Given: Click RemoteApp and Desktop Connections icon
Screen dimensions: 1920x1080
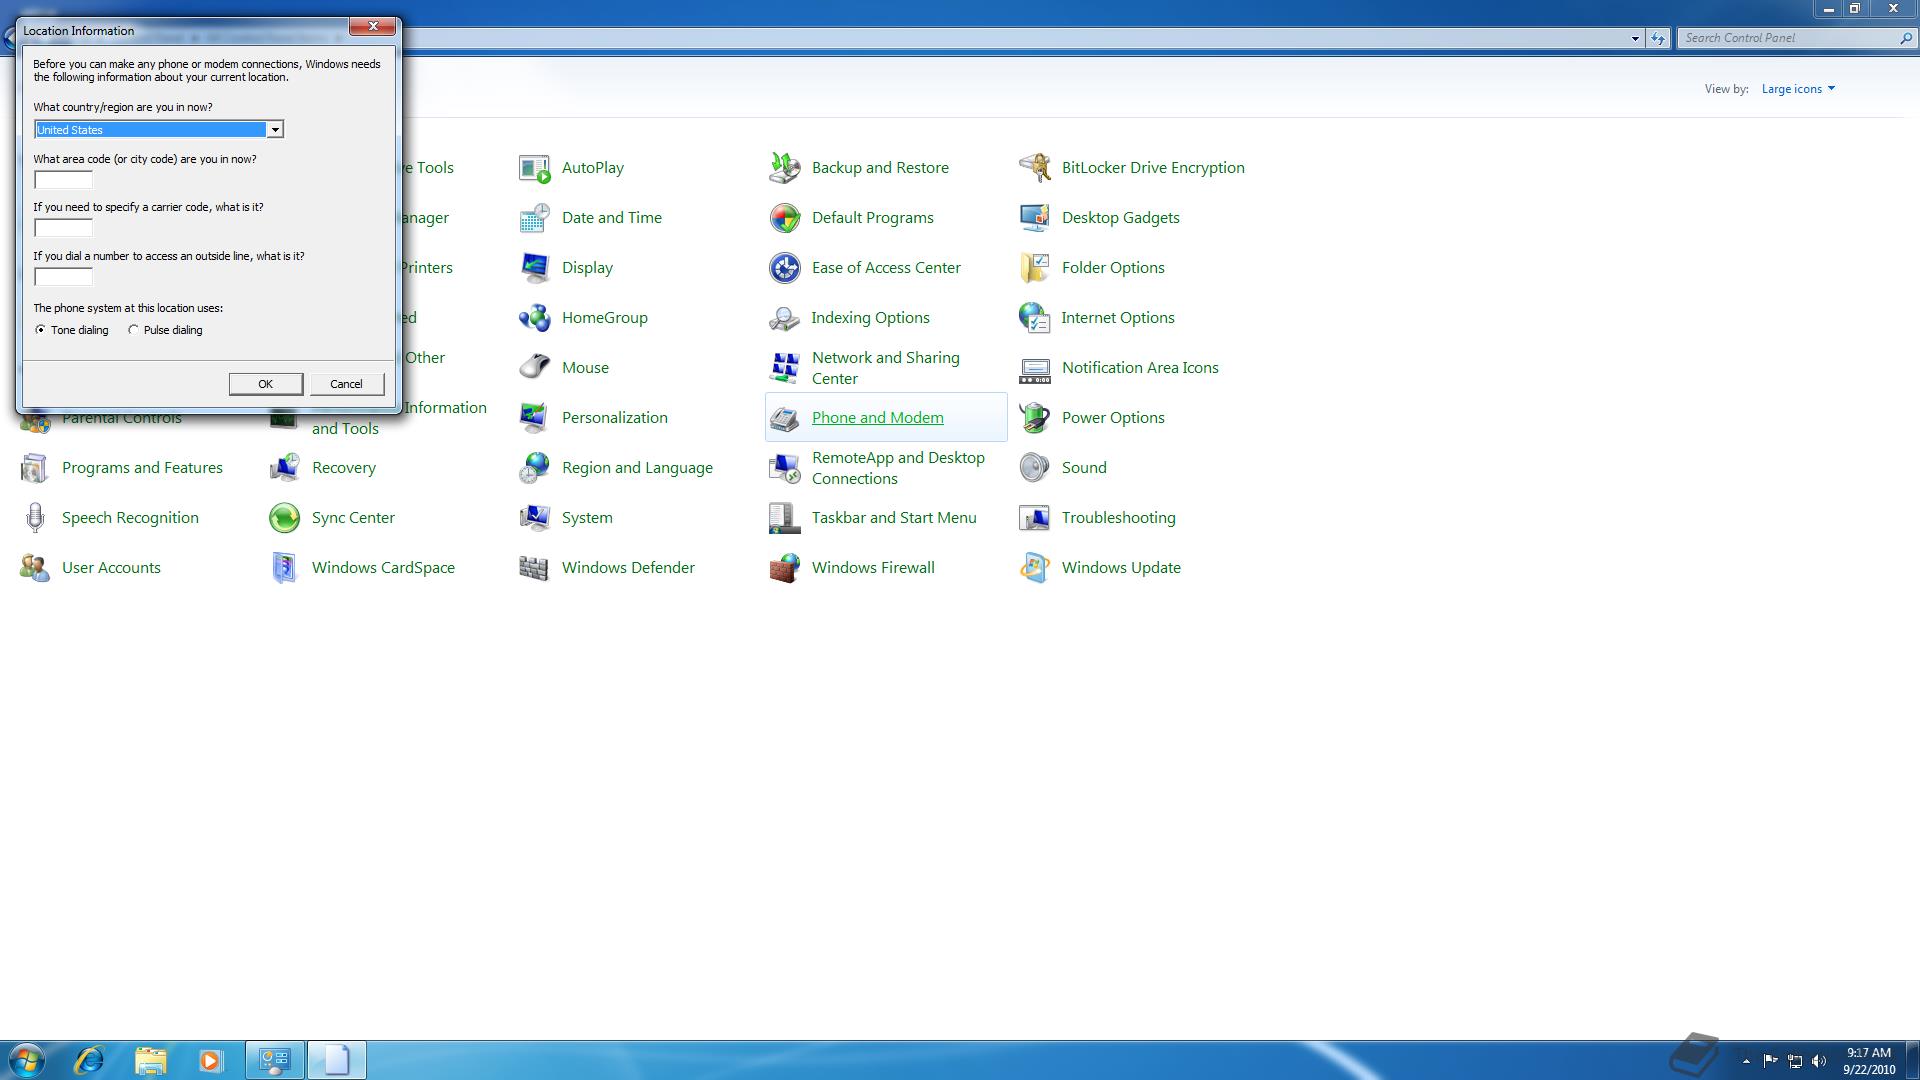Looking at the screenshot, I should click(x=784, y=468).
